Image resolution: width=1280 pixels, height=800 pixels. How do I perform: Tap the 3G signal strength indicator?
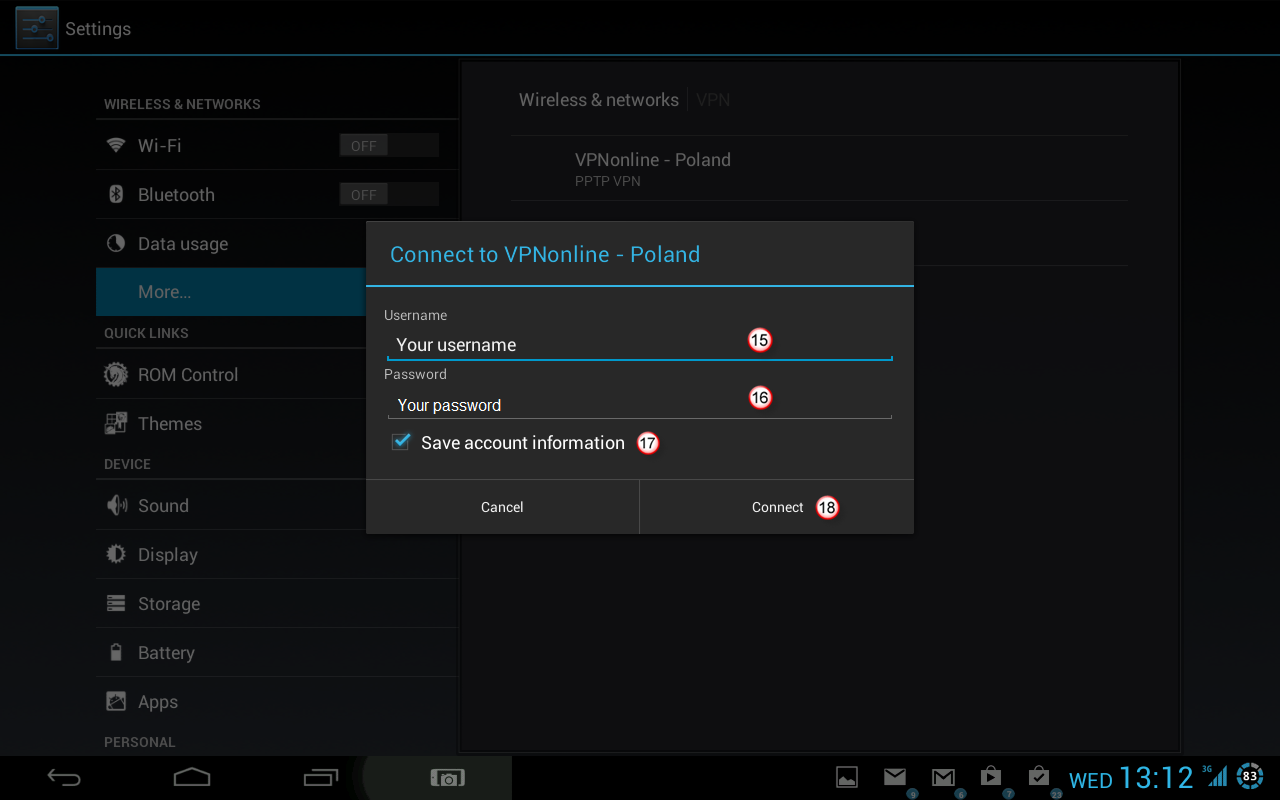[x=1215, y=775]
